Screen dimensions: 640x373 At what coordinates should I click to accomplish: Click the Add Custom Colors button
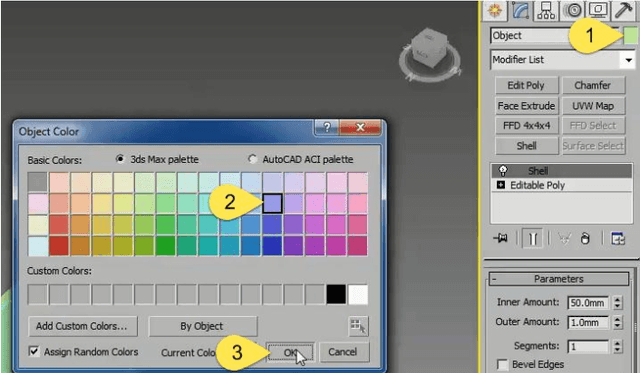click(83, 326)
